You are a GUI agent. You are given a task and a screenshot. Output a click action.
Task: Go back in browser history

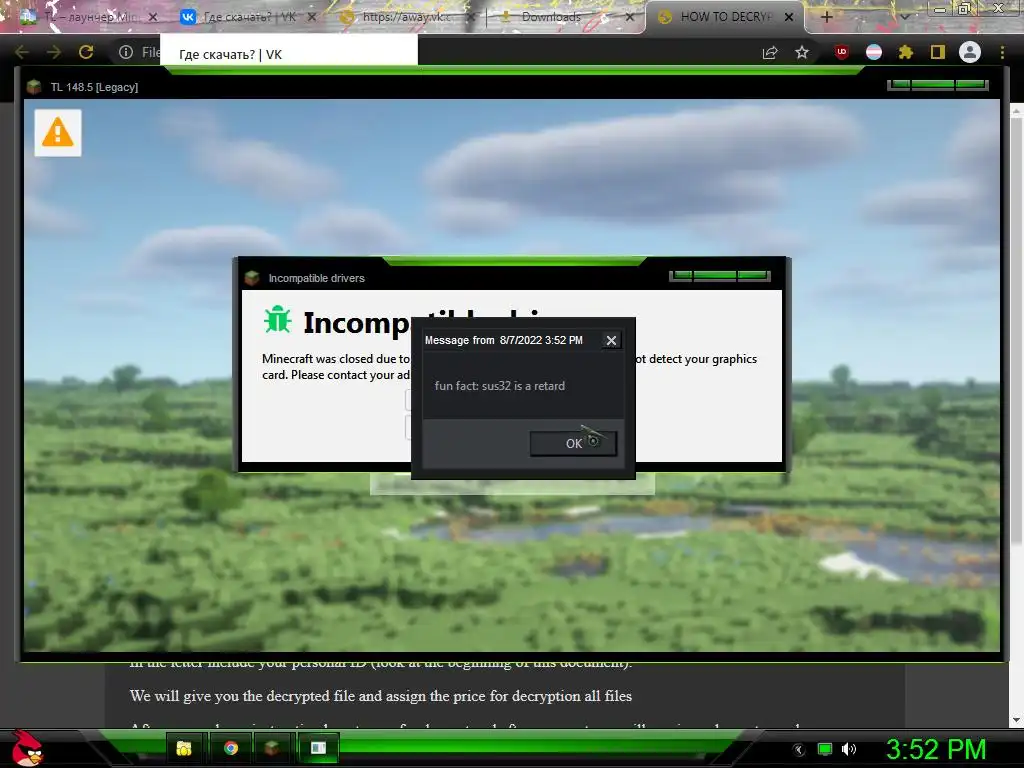(x=22, y=52)
